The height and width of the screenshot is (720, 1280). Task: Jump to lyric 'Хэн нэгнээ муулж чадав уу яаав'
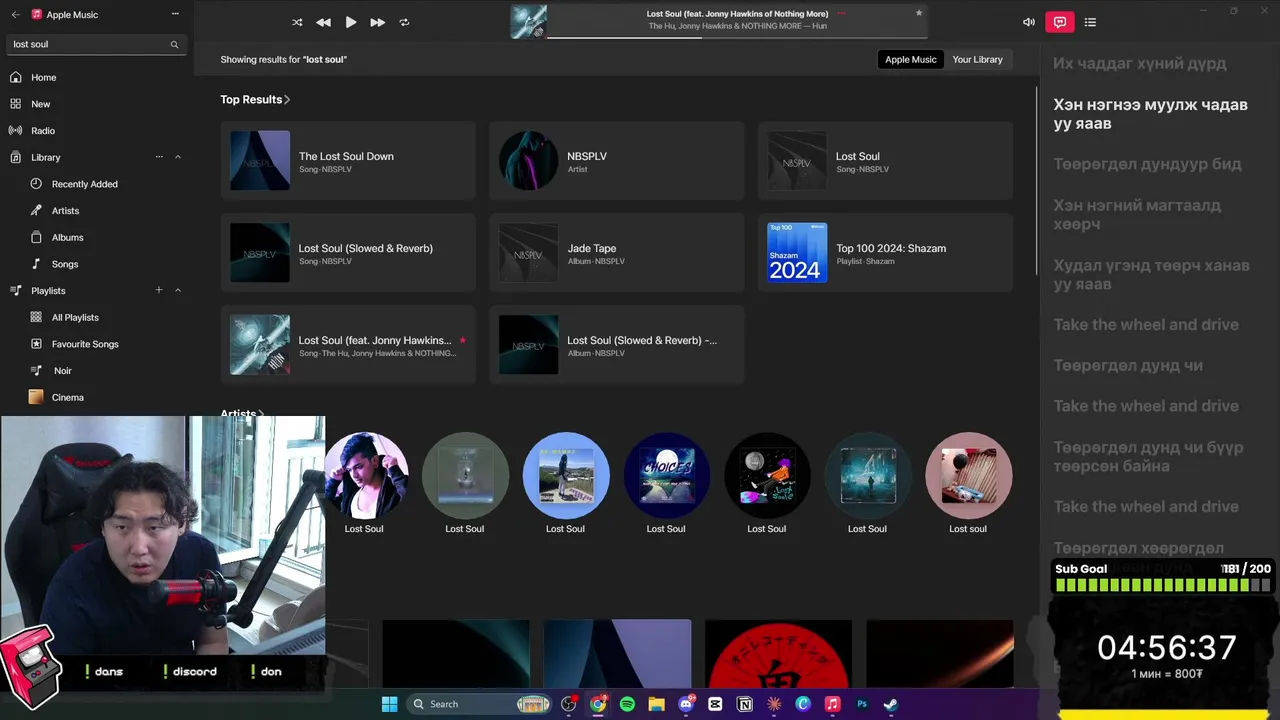coord(1150,114)
